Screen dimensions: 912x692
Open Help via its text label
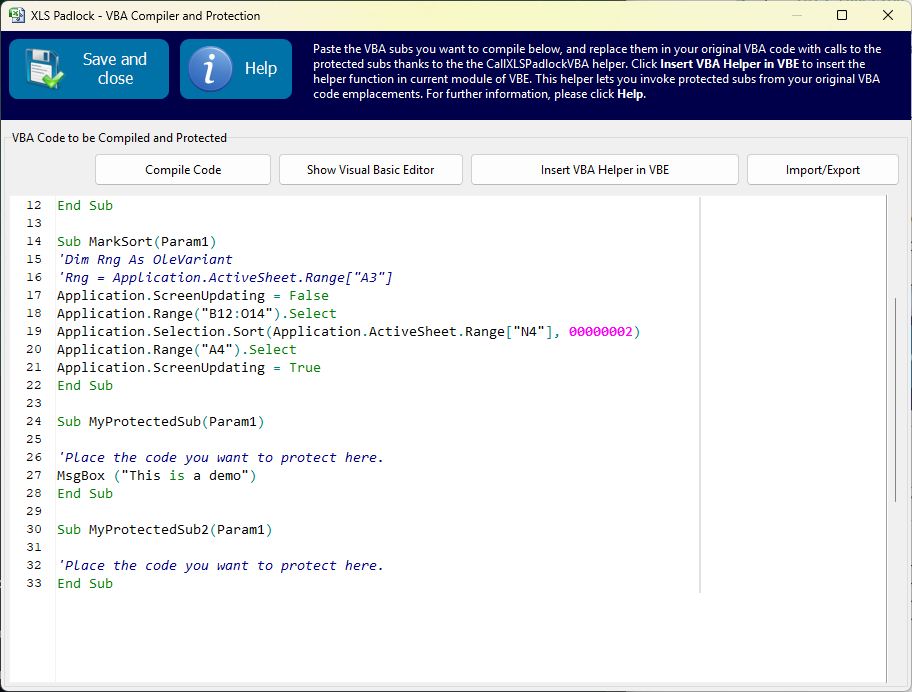pyautogui.click(x=261, y=69)
